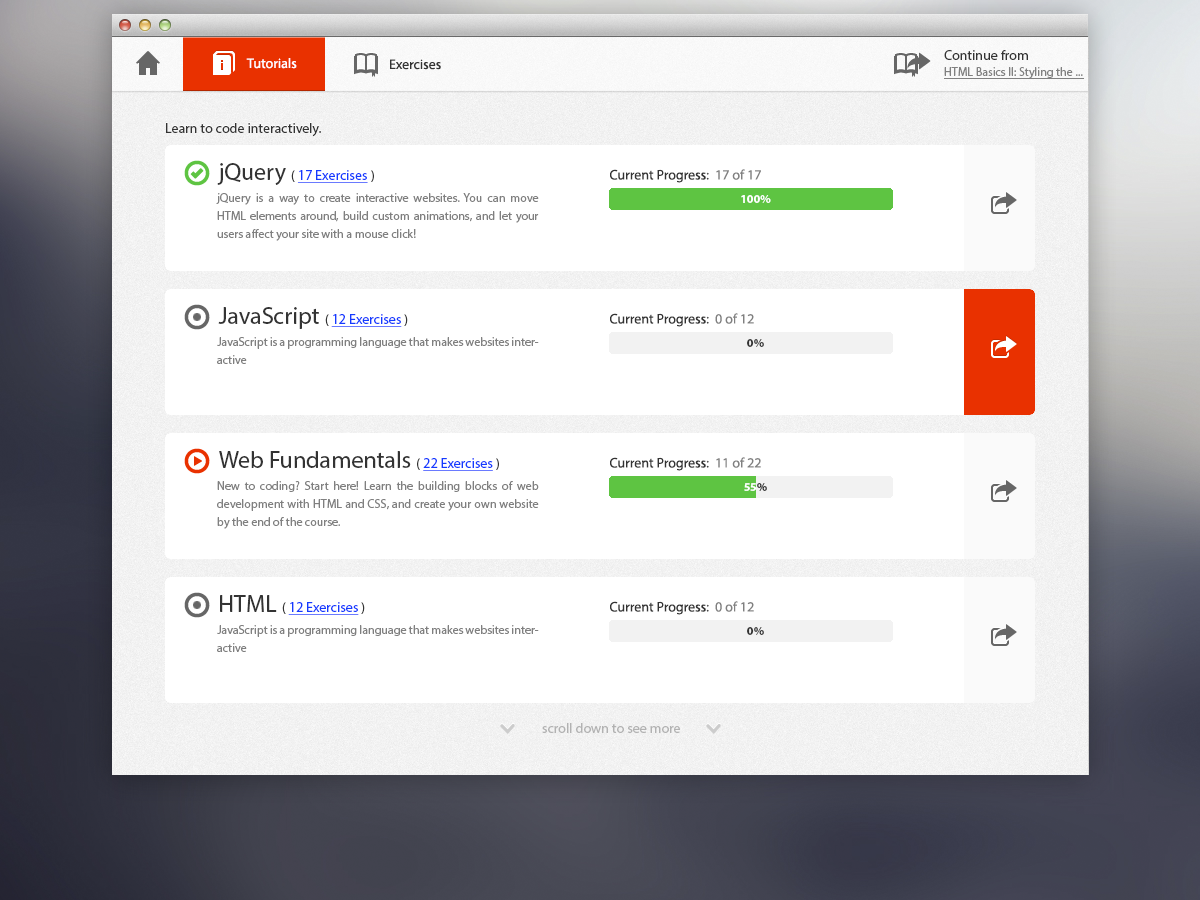
Task: Click the Continue from book icon
Action: click(x=912, y=65)
